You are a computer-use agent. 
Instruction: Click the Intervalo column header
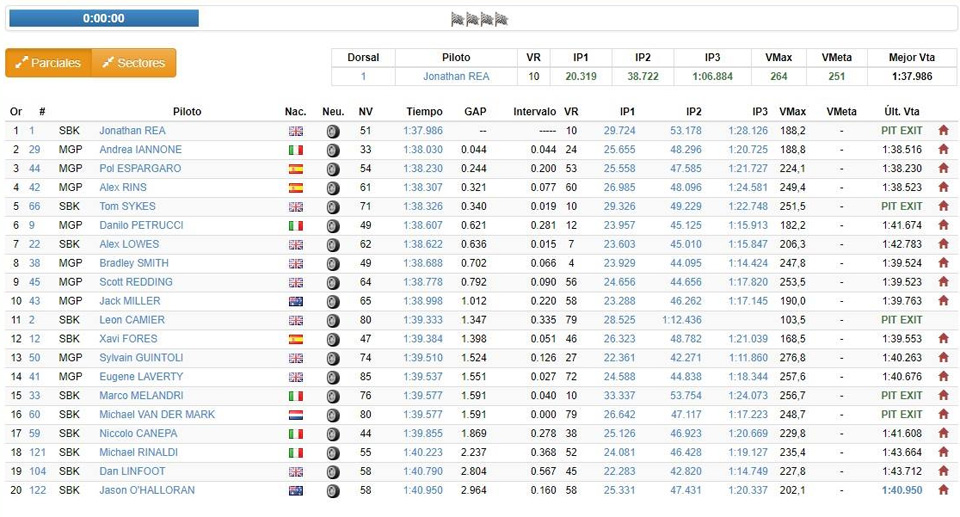(x=534, y=111)
